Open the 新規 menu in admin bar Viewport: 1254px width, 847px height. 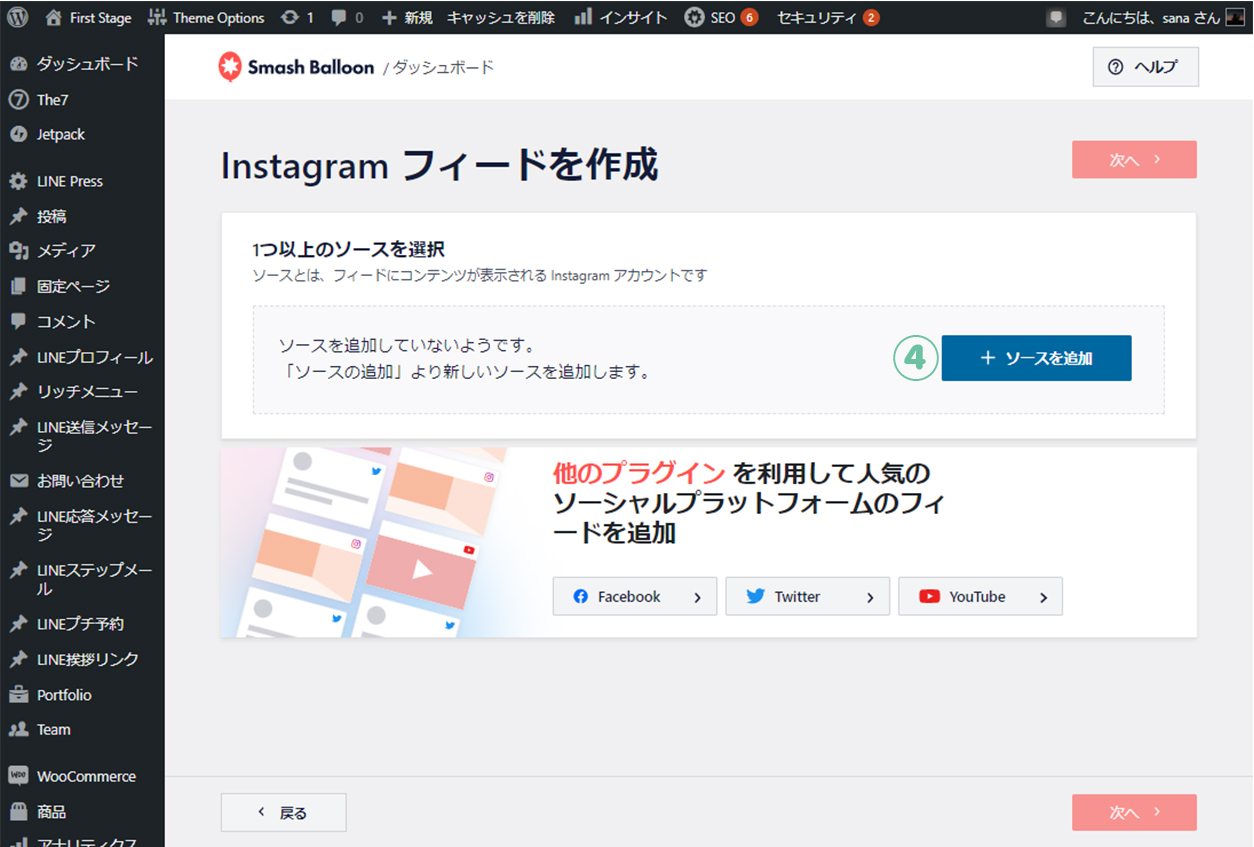407,17
